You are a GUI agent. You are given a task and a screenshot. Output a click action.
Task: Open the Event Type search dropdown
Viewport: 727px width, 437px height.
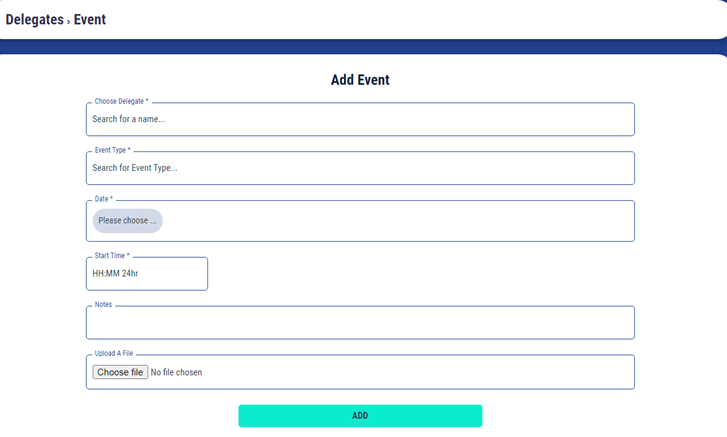[x=360, y=168]
